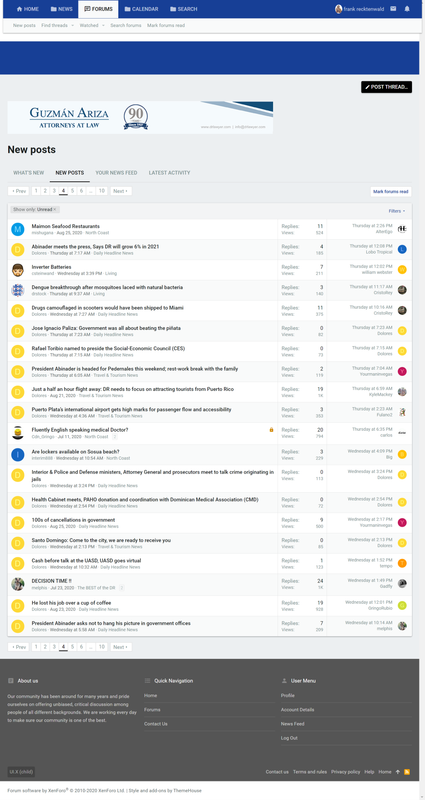Switch to the Your News Feed tab
Image resolution: width=425 pixels, height=800 pixels.
tap(116, 173)
